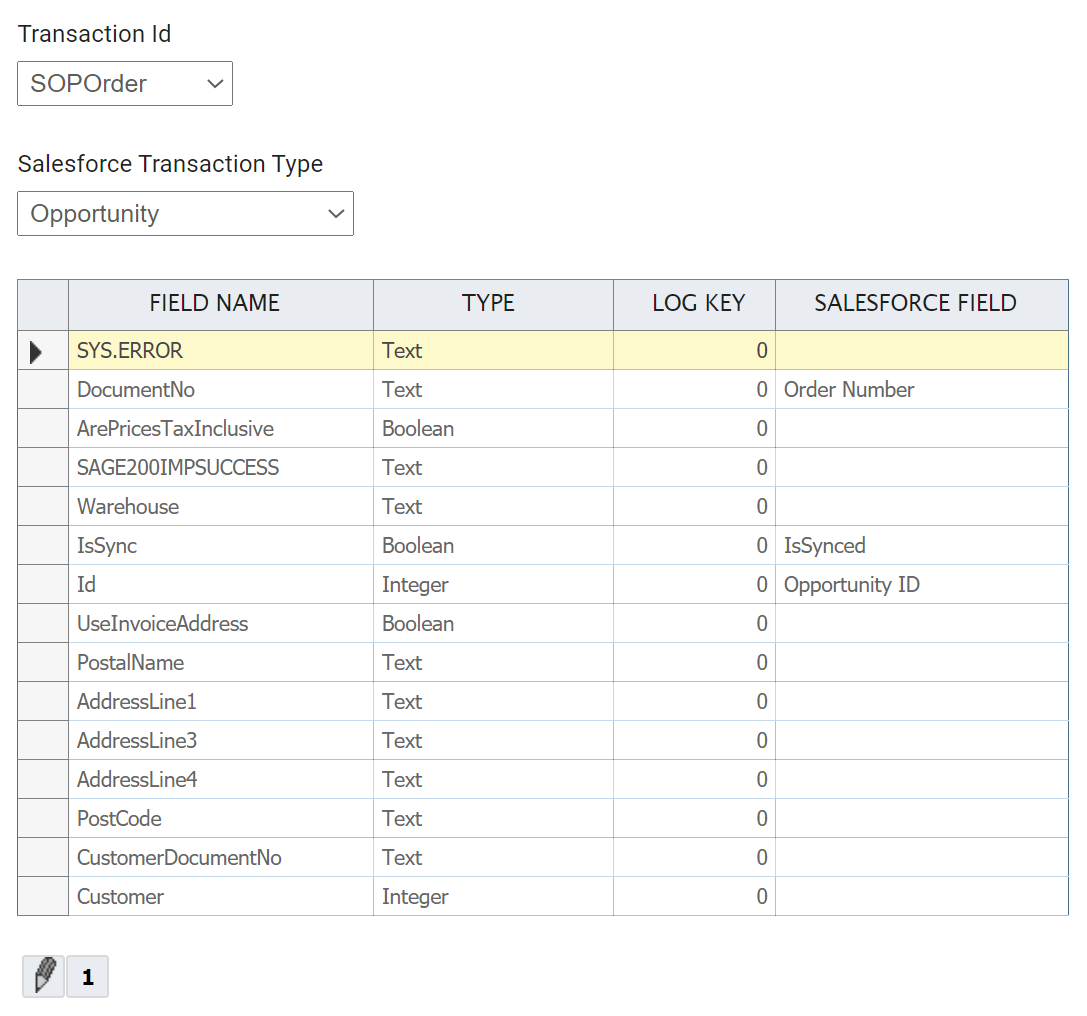1087x1016 pixels.
Task: Select the IsSynced Salesforce field cell
Action: [x=825, y=546]
